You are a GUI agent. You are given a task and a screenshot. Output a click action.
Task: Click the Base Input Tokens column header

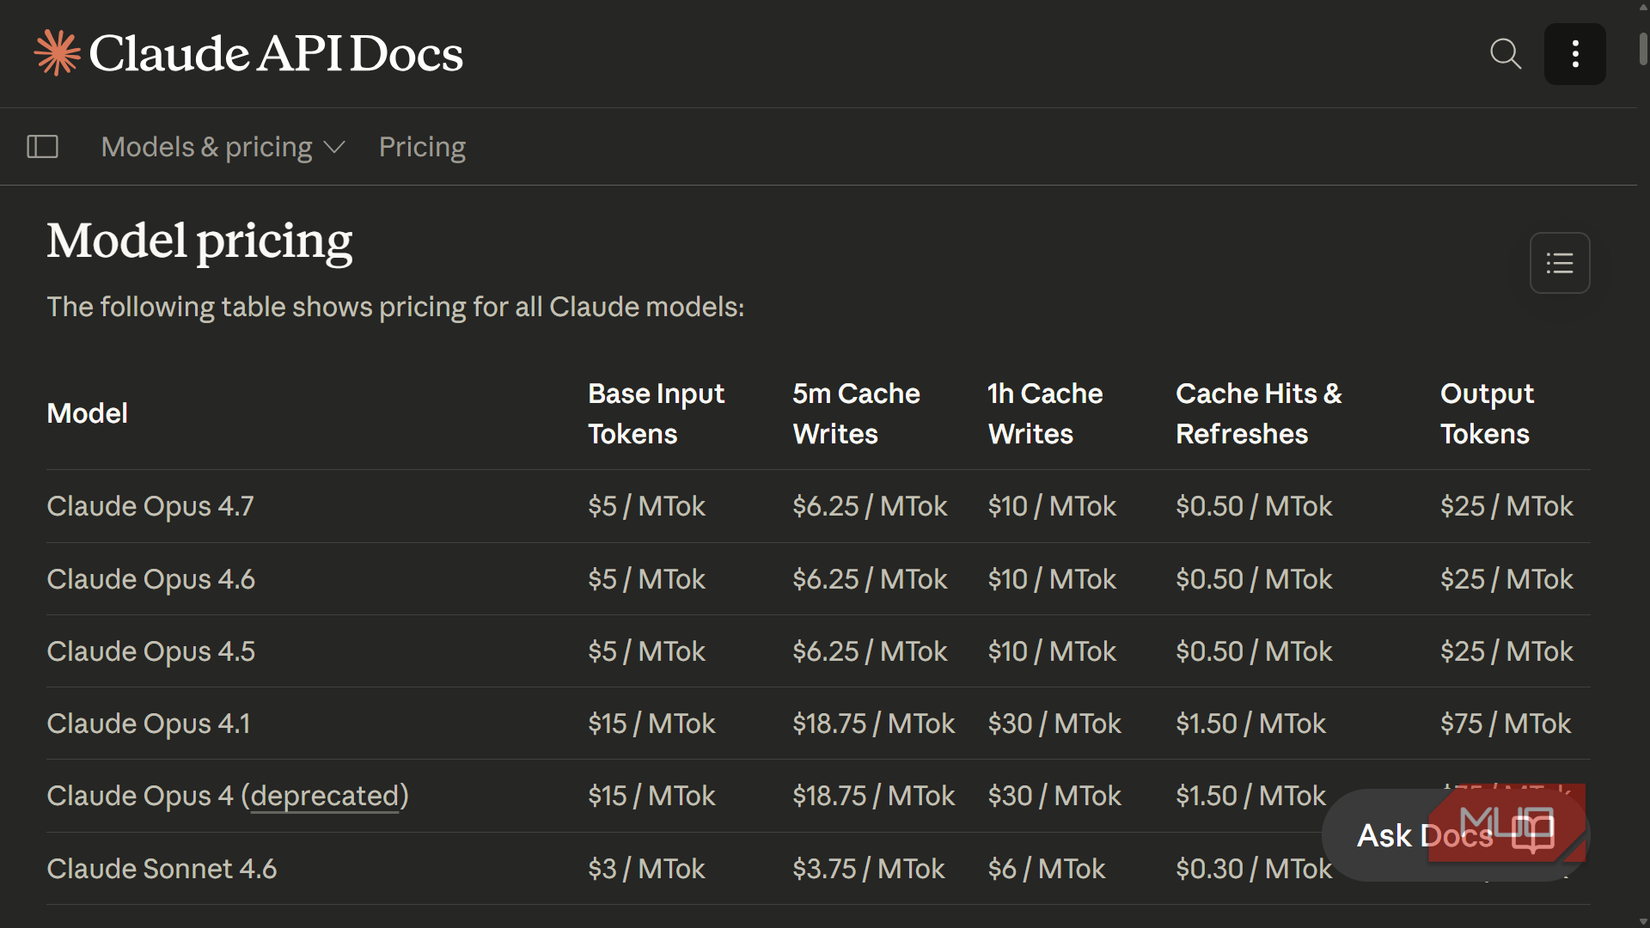pyautogui.click(x=656, y=413)
